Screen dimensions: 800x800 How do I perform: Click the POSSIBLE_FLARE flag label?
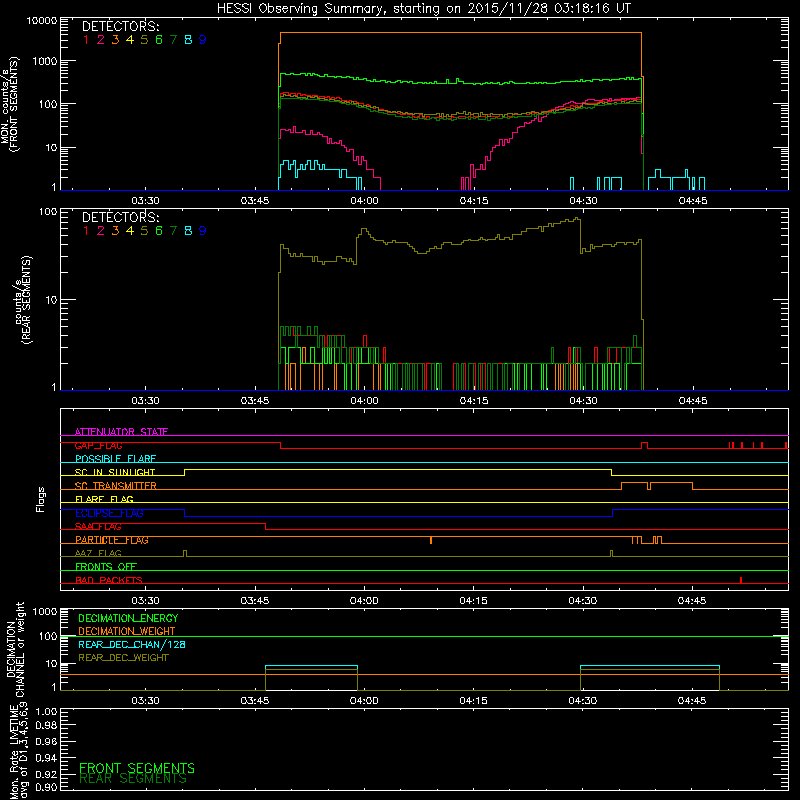click(115, 459)
